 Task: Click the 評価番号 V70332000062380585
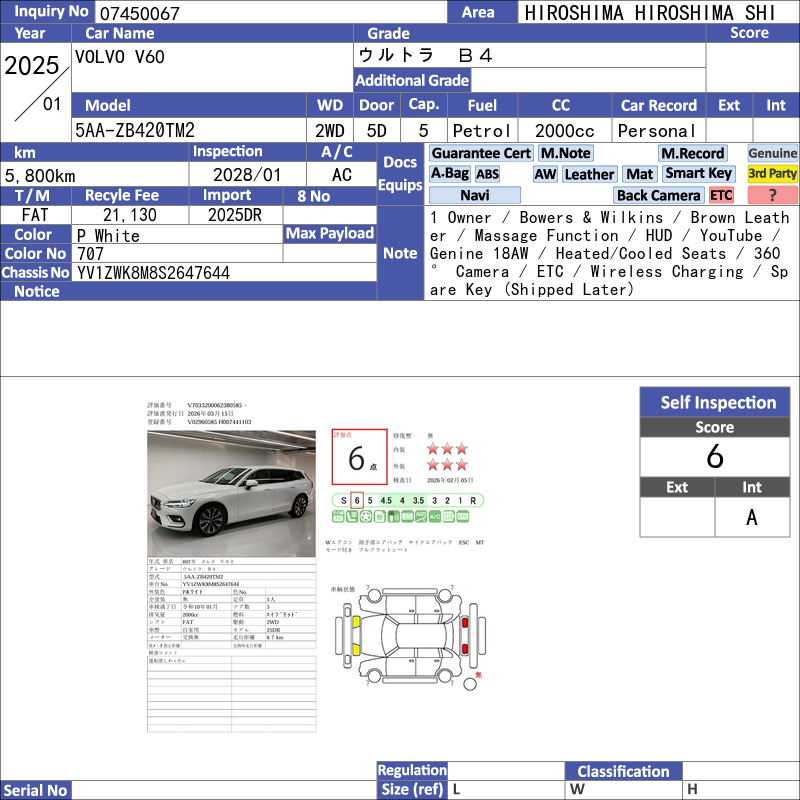(215, 405)
